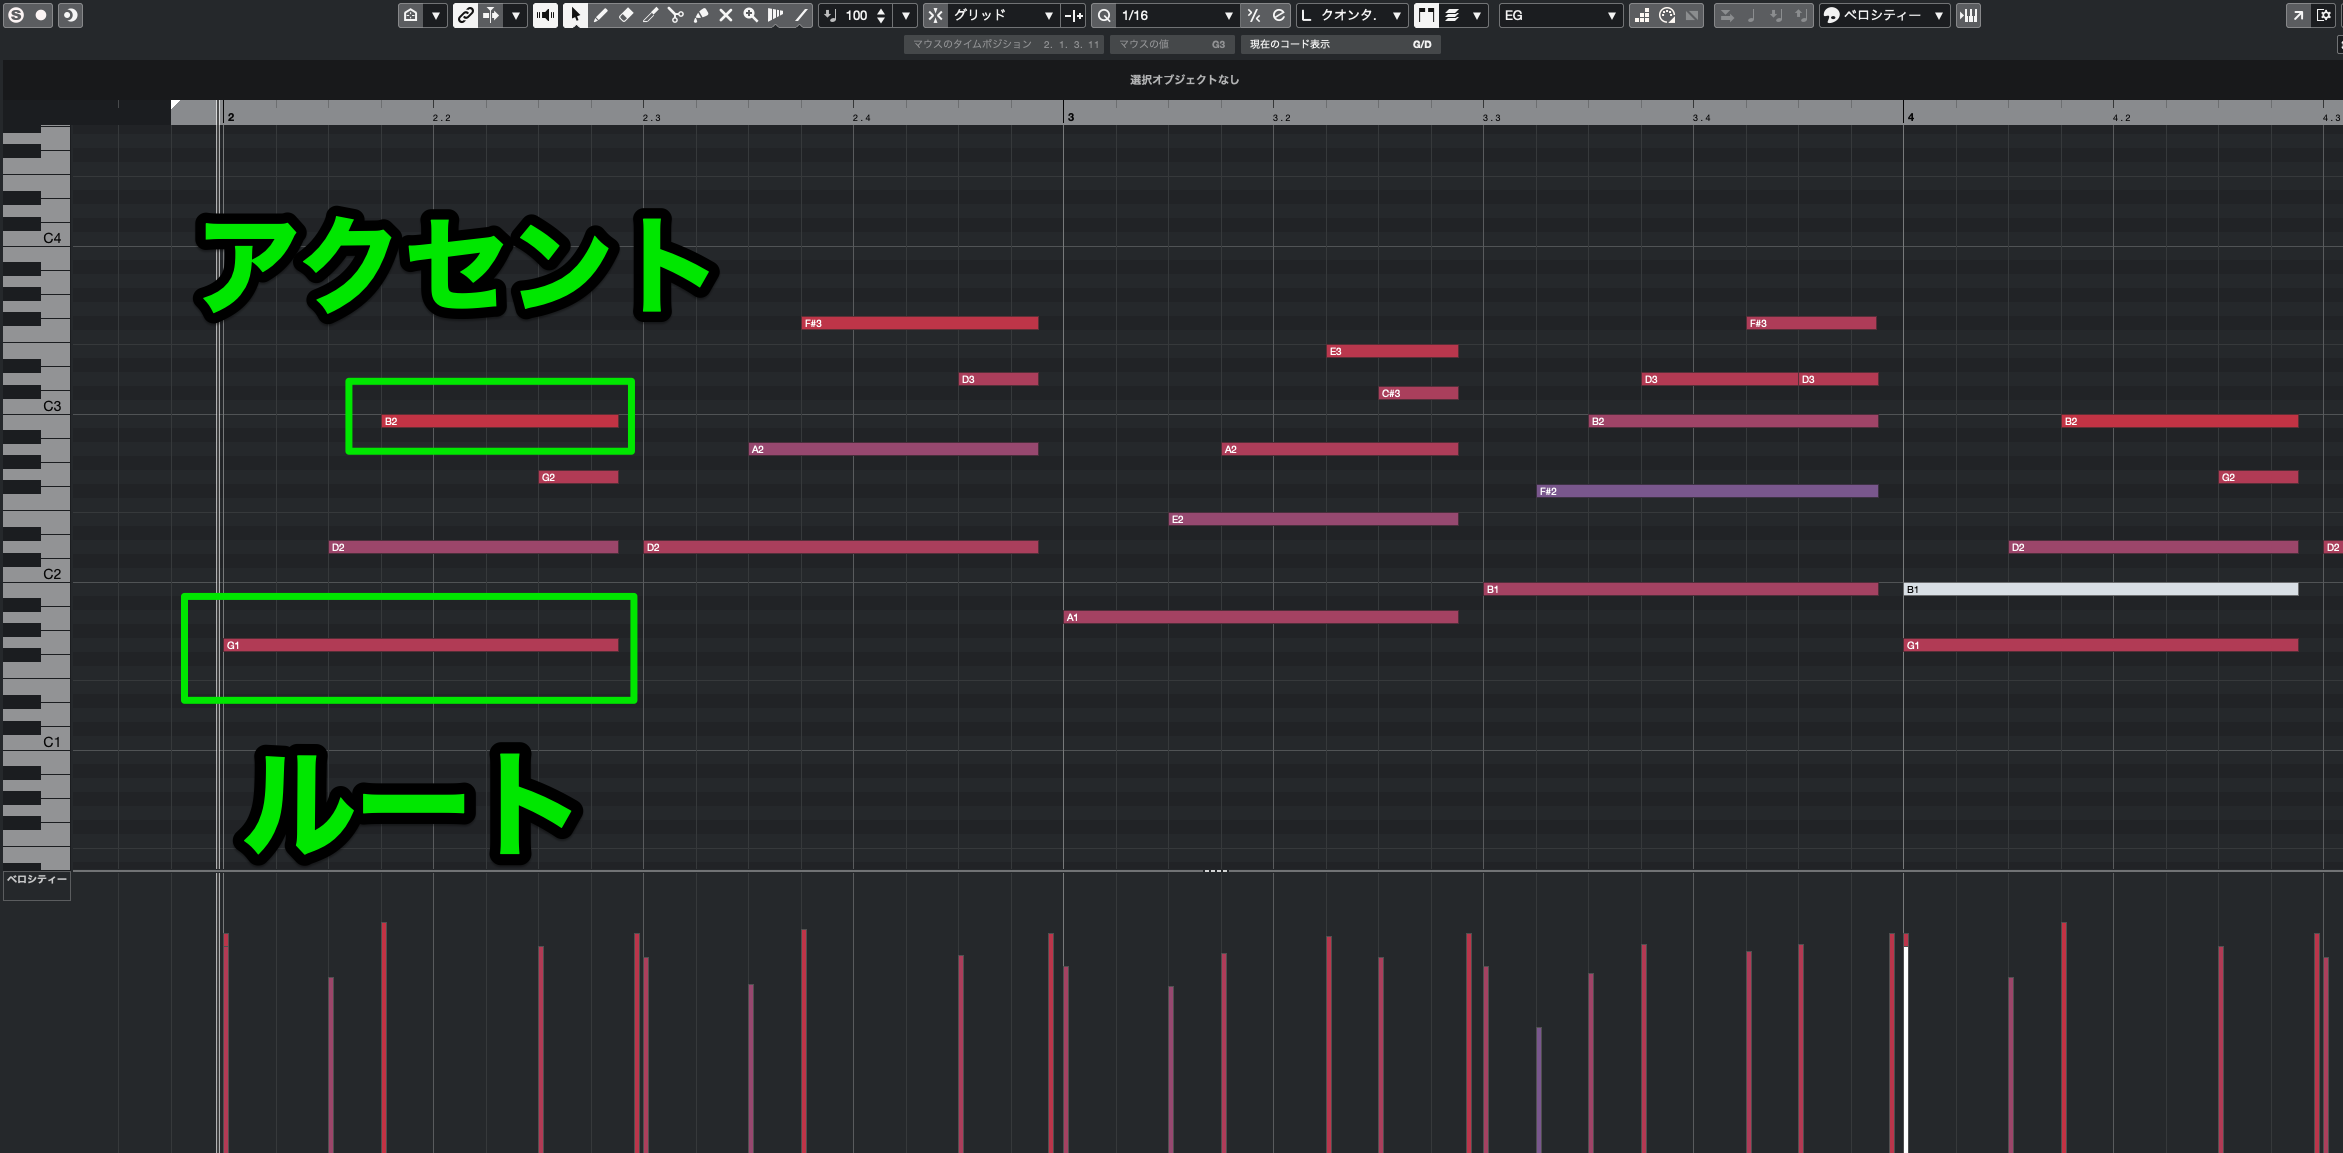The width and height of the screenshot is (2343, 1153).
Task: Toggle auto select controllers icon
Action: click(411, 15)
